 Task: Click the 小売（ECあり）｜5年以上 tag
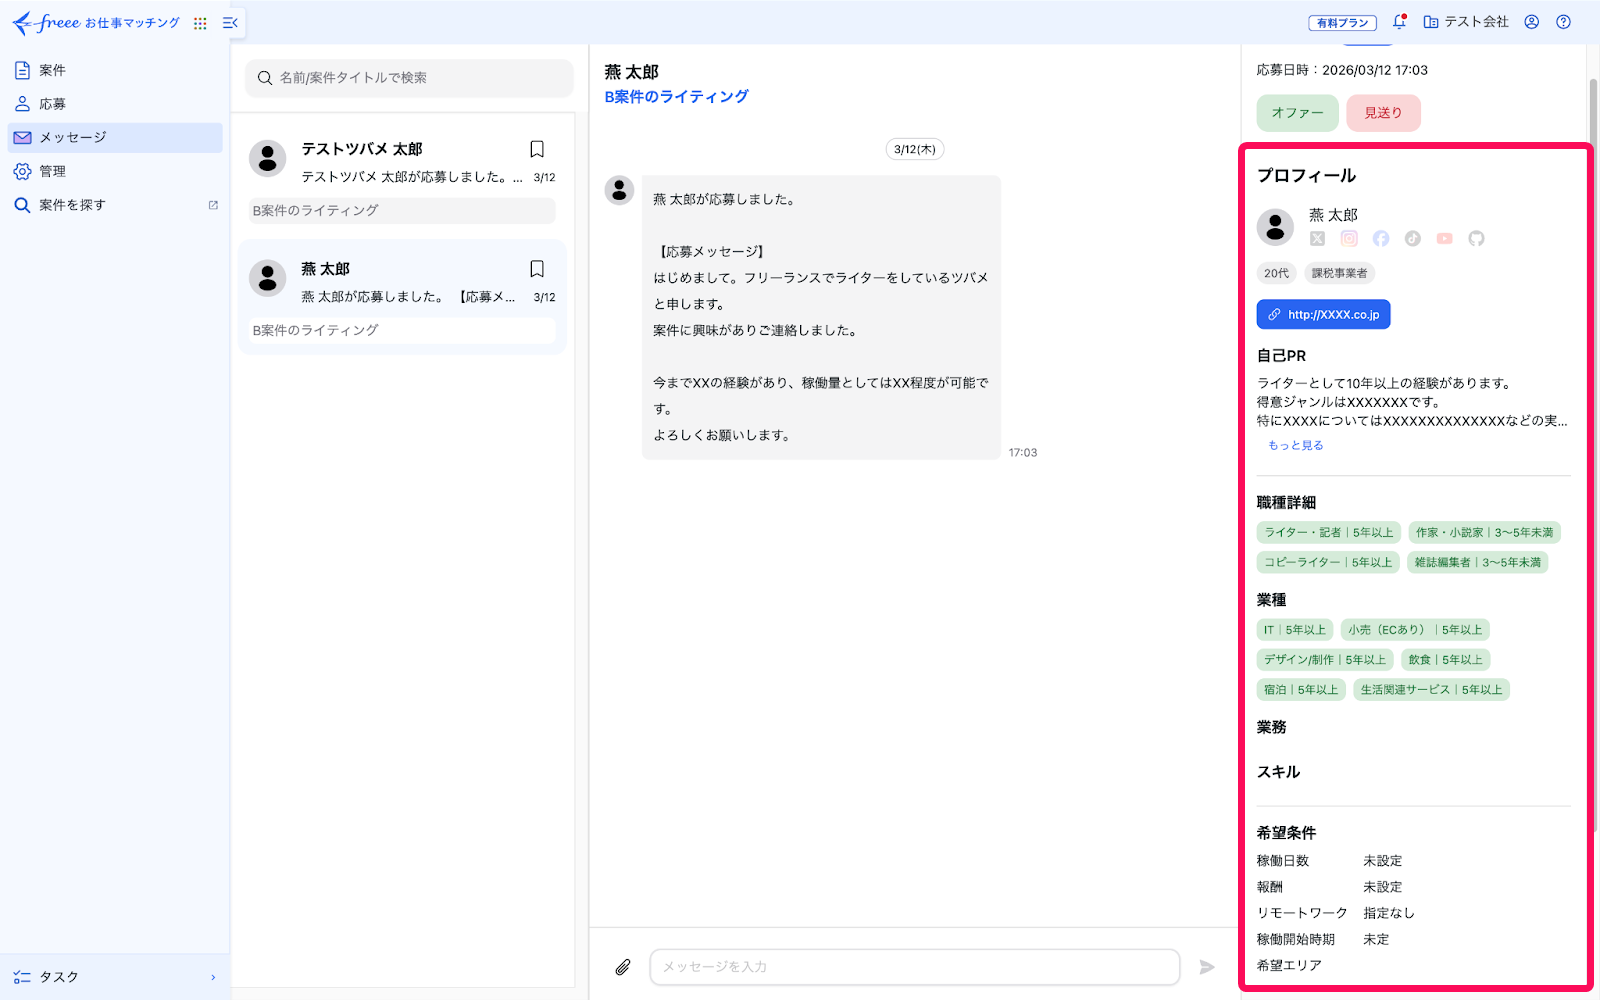point(1415,630)
